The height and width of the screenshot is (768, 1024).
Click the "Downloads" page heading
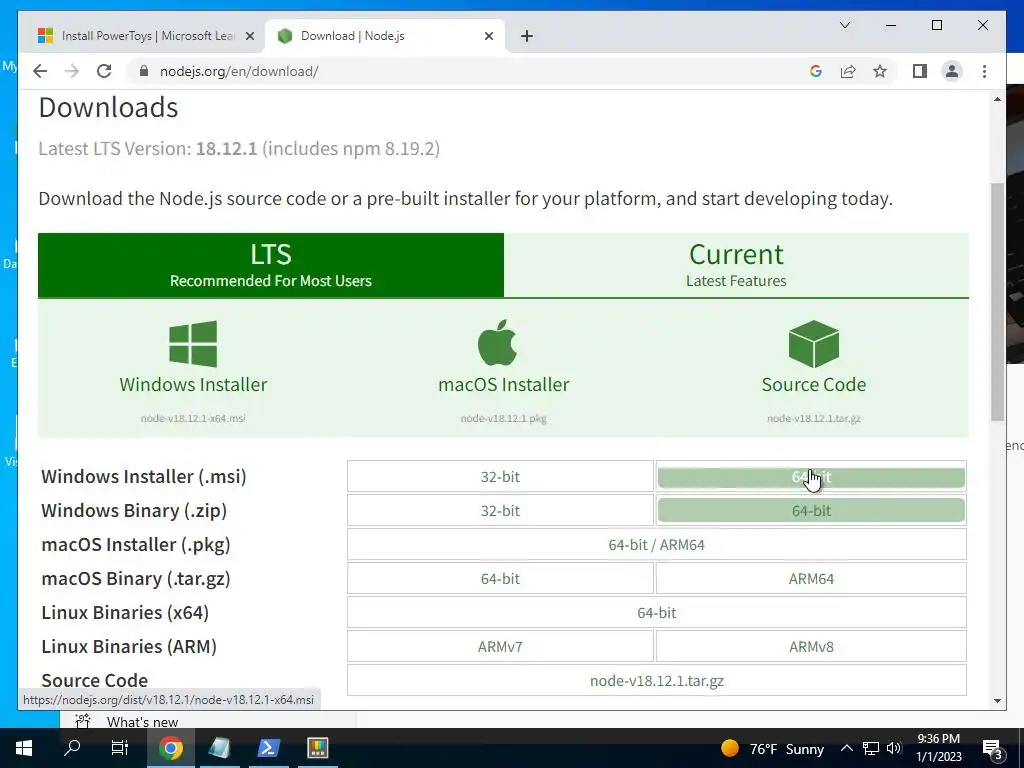[x=108, y=108]
